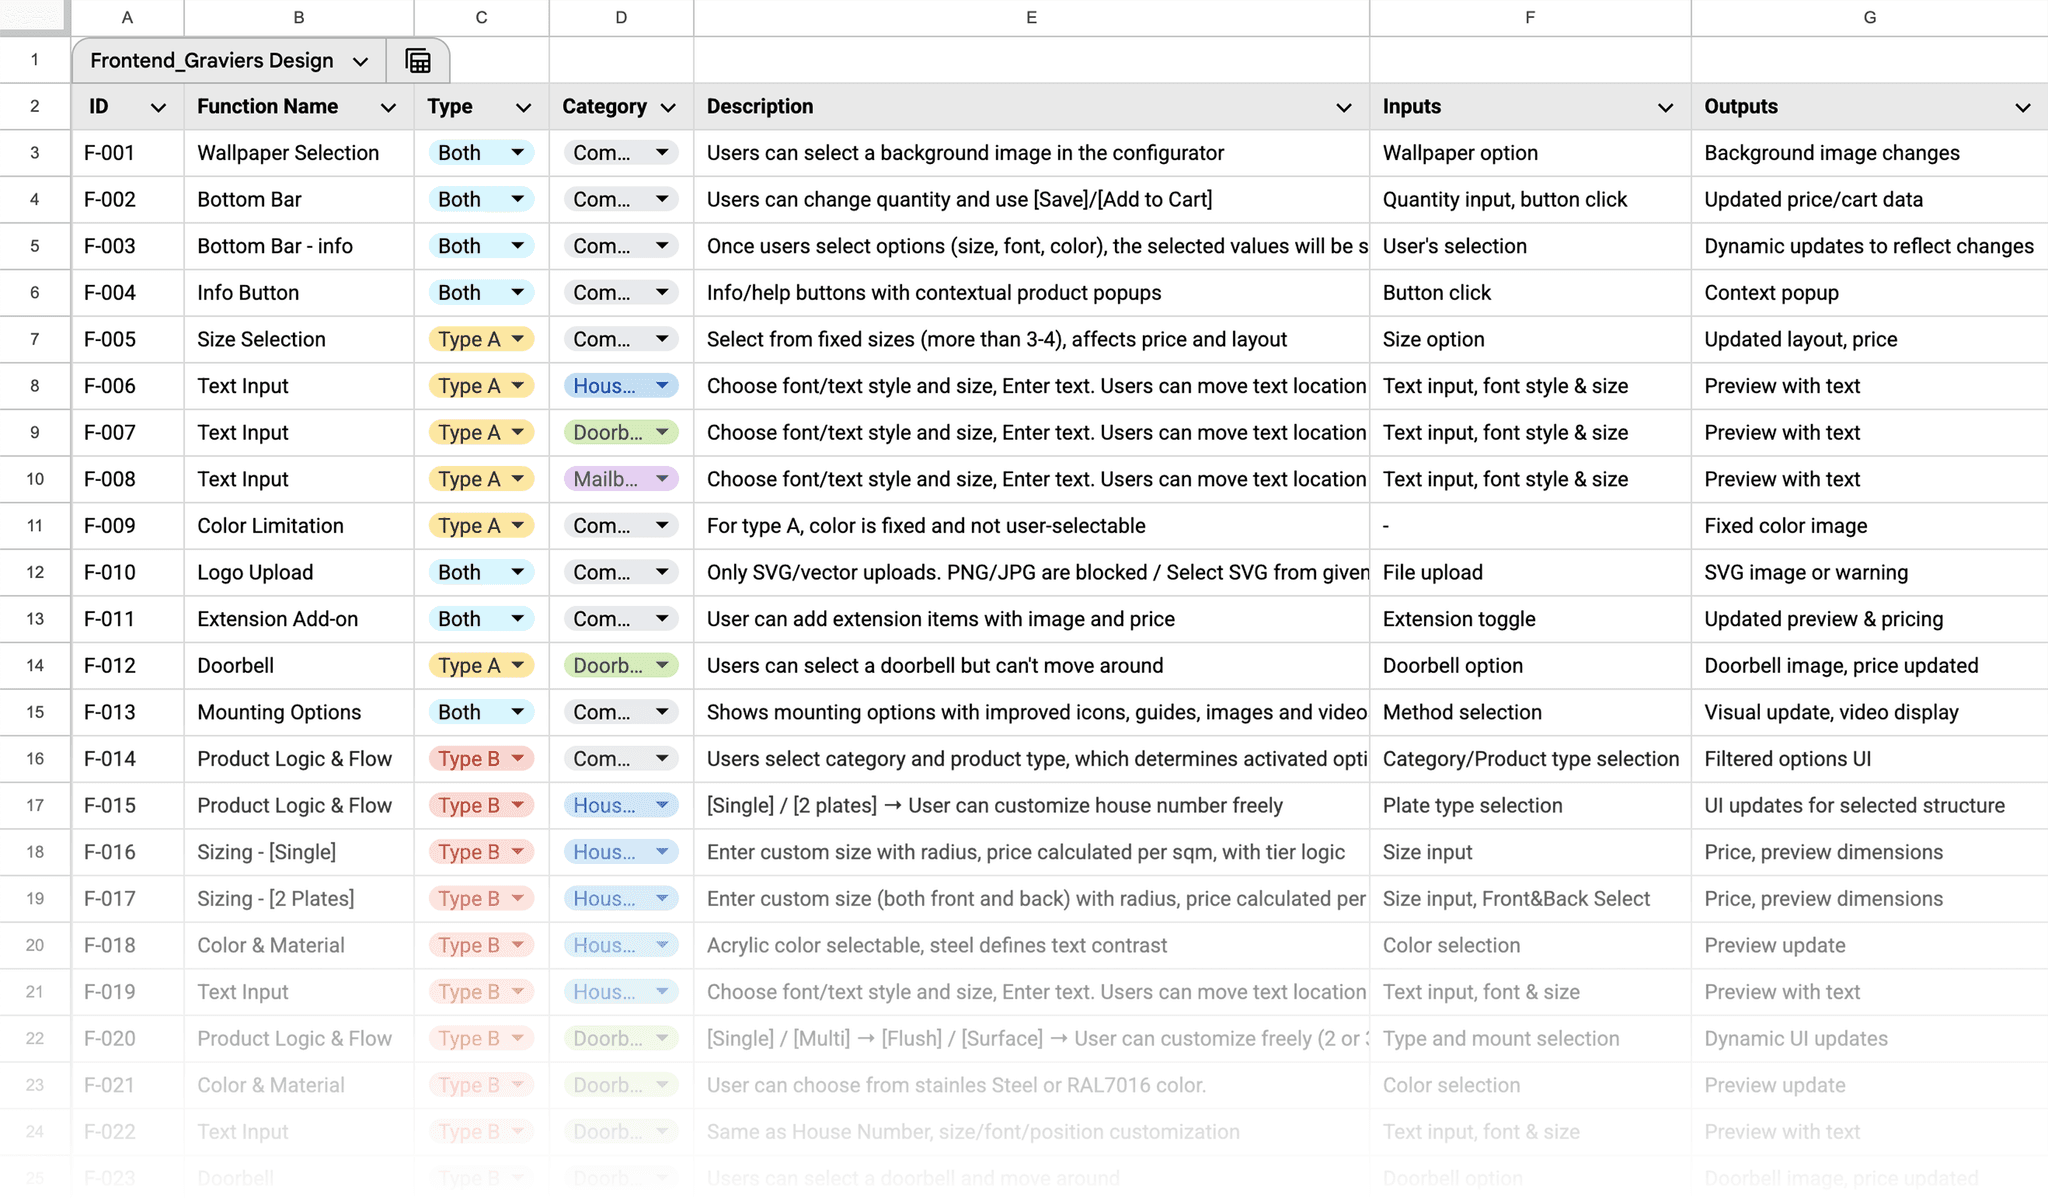Open the Inputs column filter arrow
This screenshot has width=2048, height=1201.
(x=1665, y=108)
